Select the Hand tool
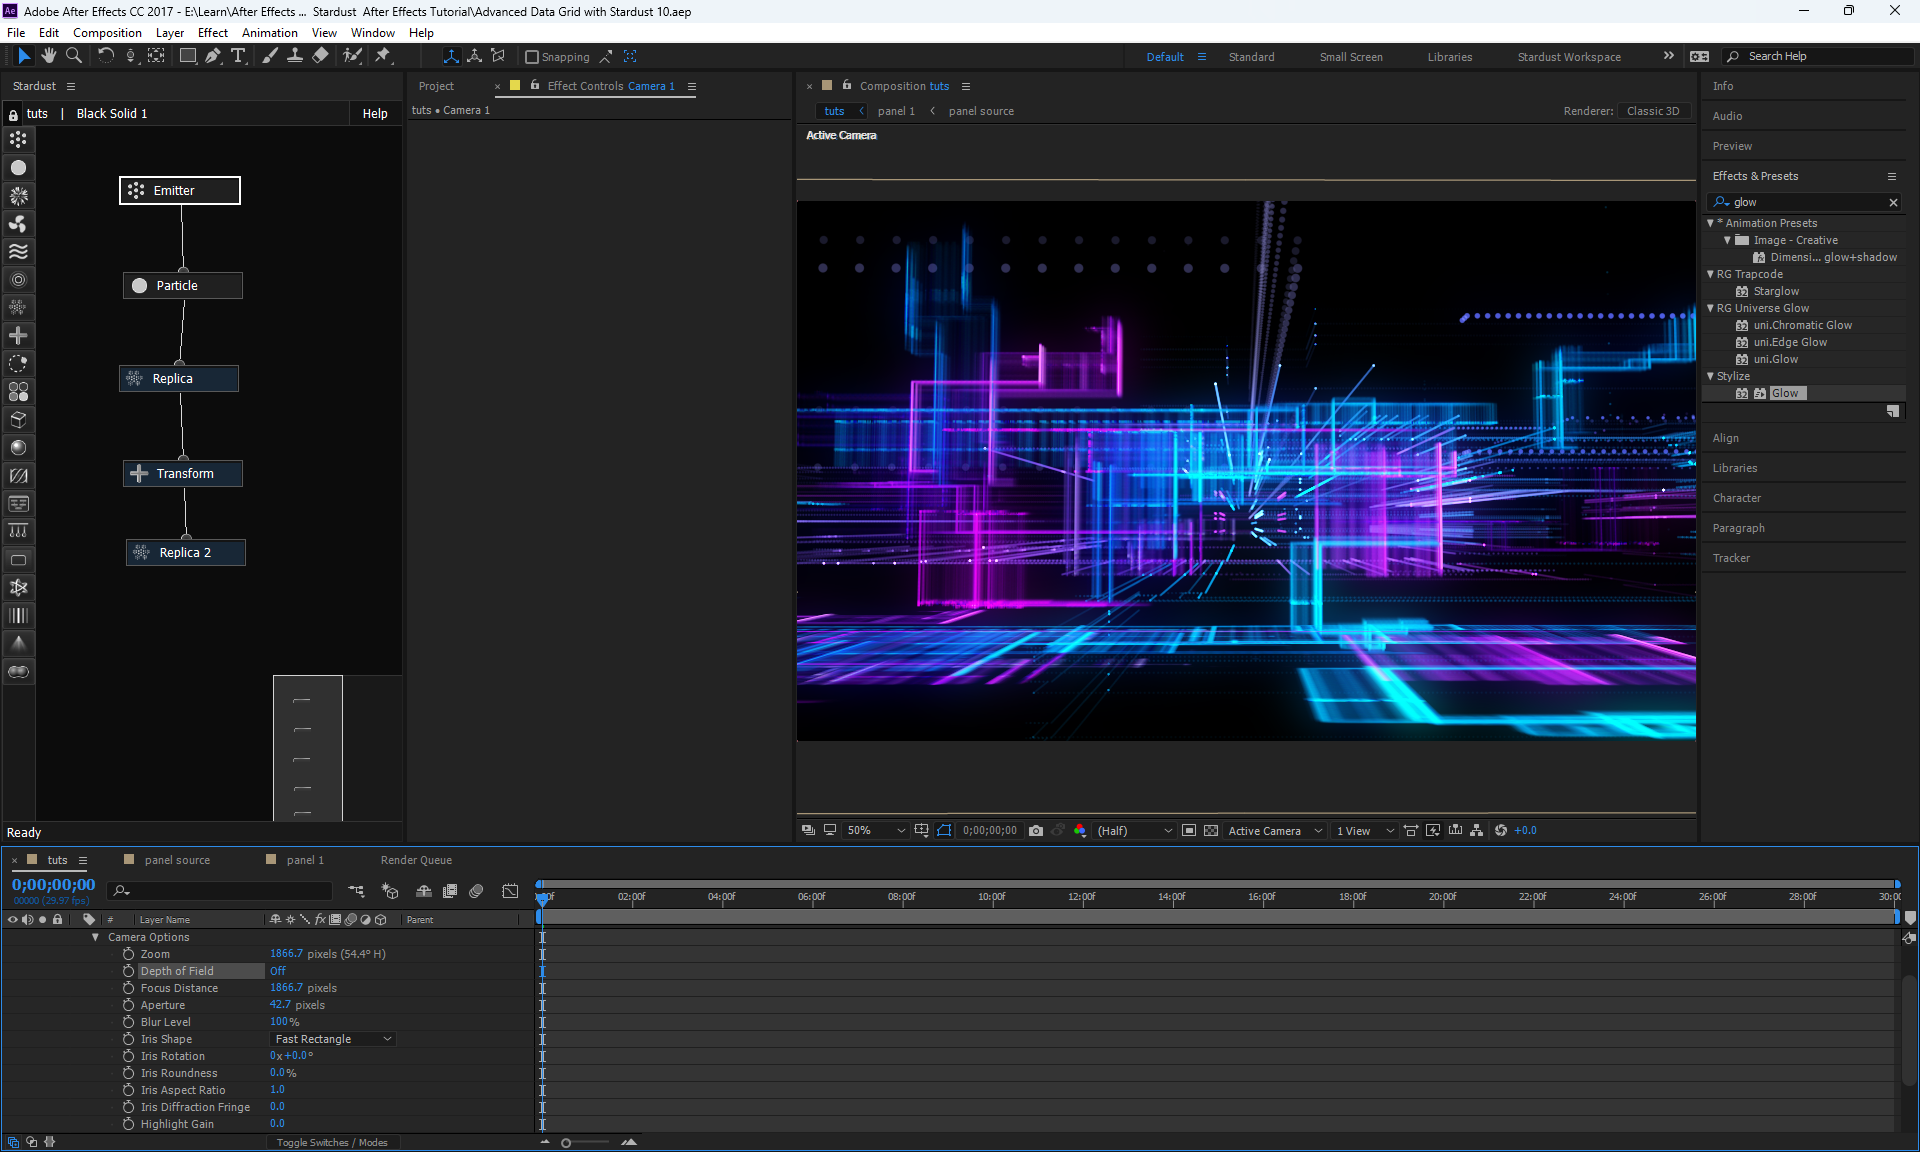1920x1152 pixels. point(48,56)
